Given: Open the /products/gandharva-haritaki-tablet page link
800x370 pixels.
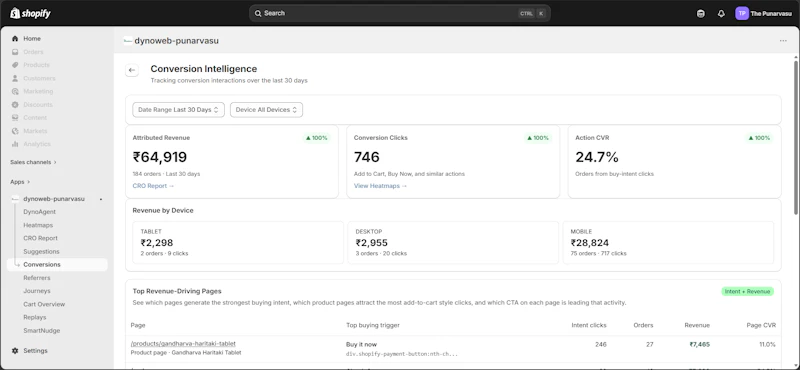Looking at the screenshot, I should click(183, 343).
